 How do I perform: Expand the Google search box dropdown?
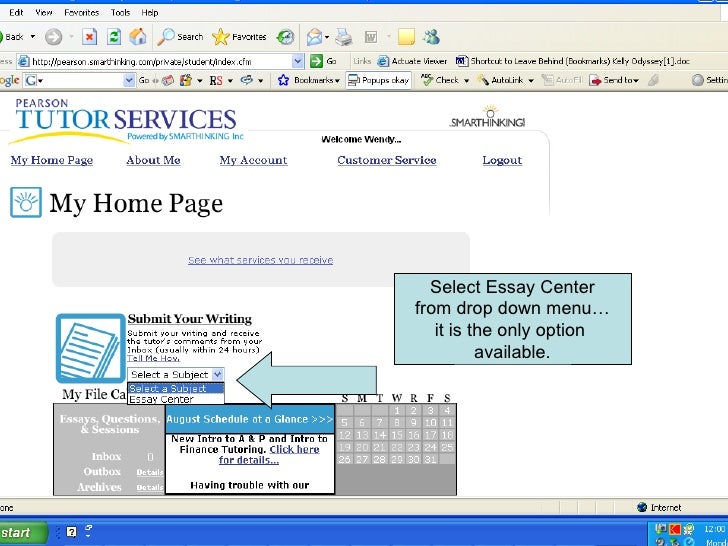pyautogui.click(x=129, y=80)
